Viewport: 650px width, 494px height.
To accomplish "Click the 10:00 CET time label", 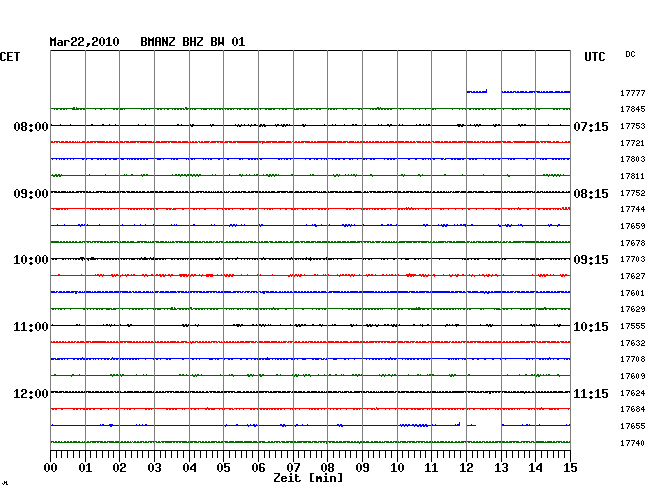I will (x=31, y=260).
